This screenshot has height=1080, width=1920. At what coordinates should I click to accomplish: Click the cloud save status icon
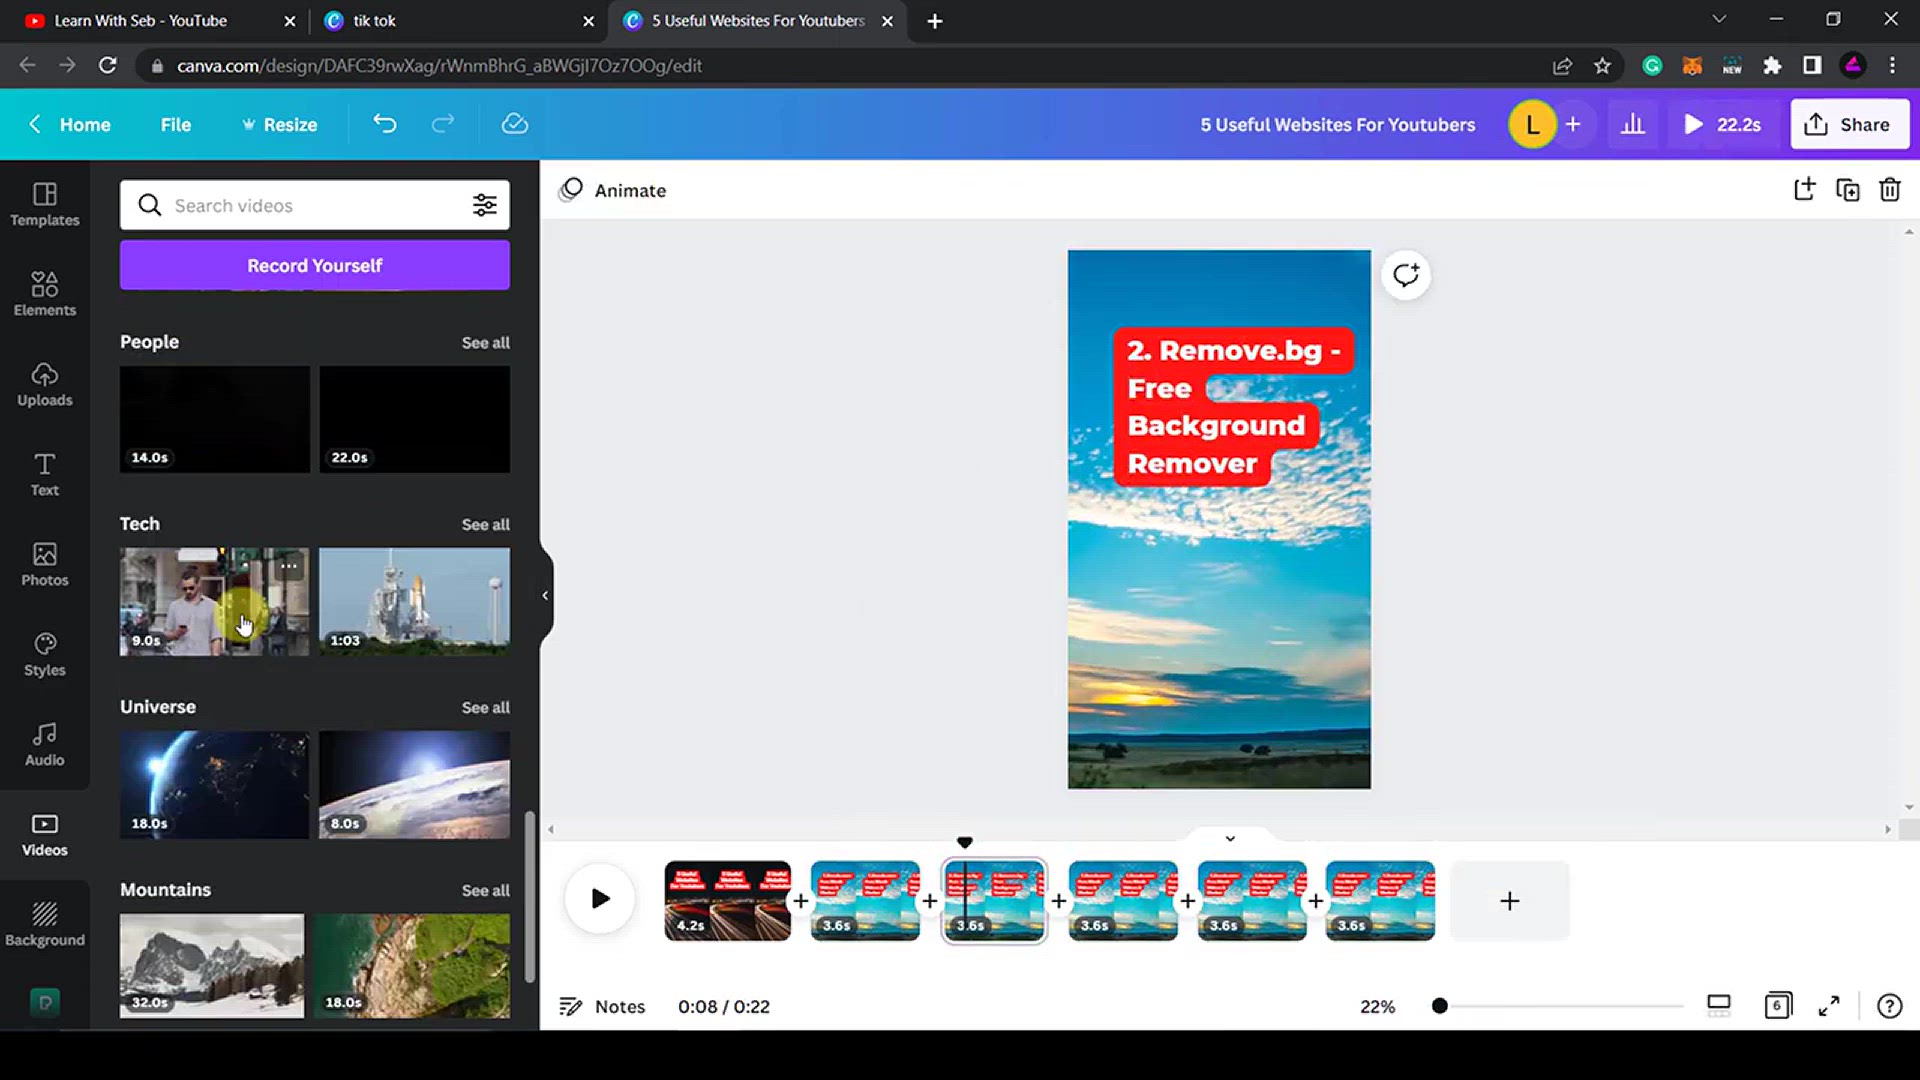click(x=514, y=124)
